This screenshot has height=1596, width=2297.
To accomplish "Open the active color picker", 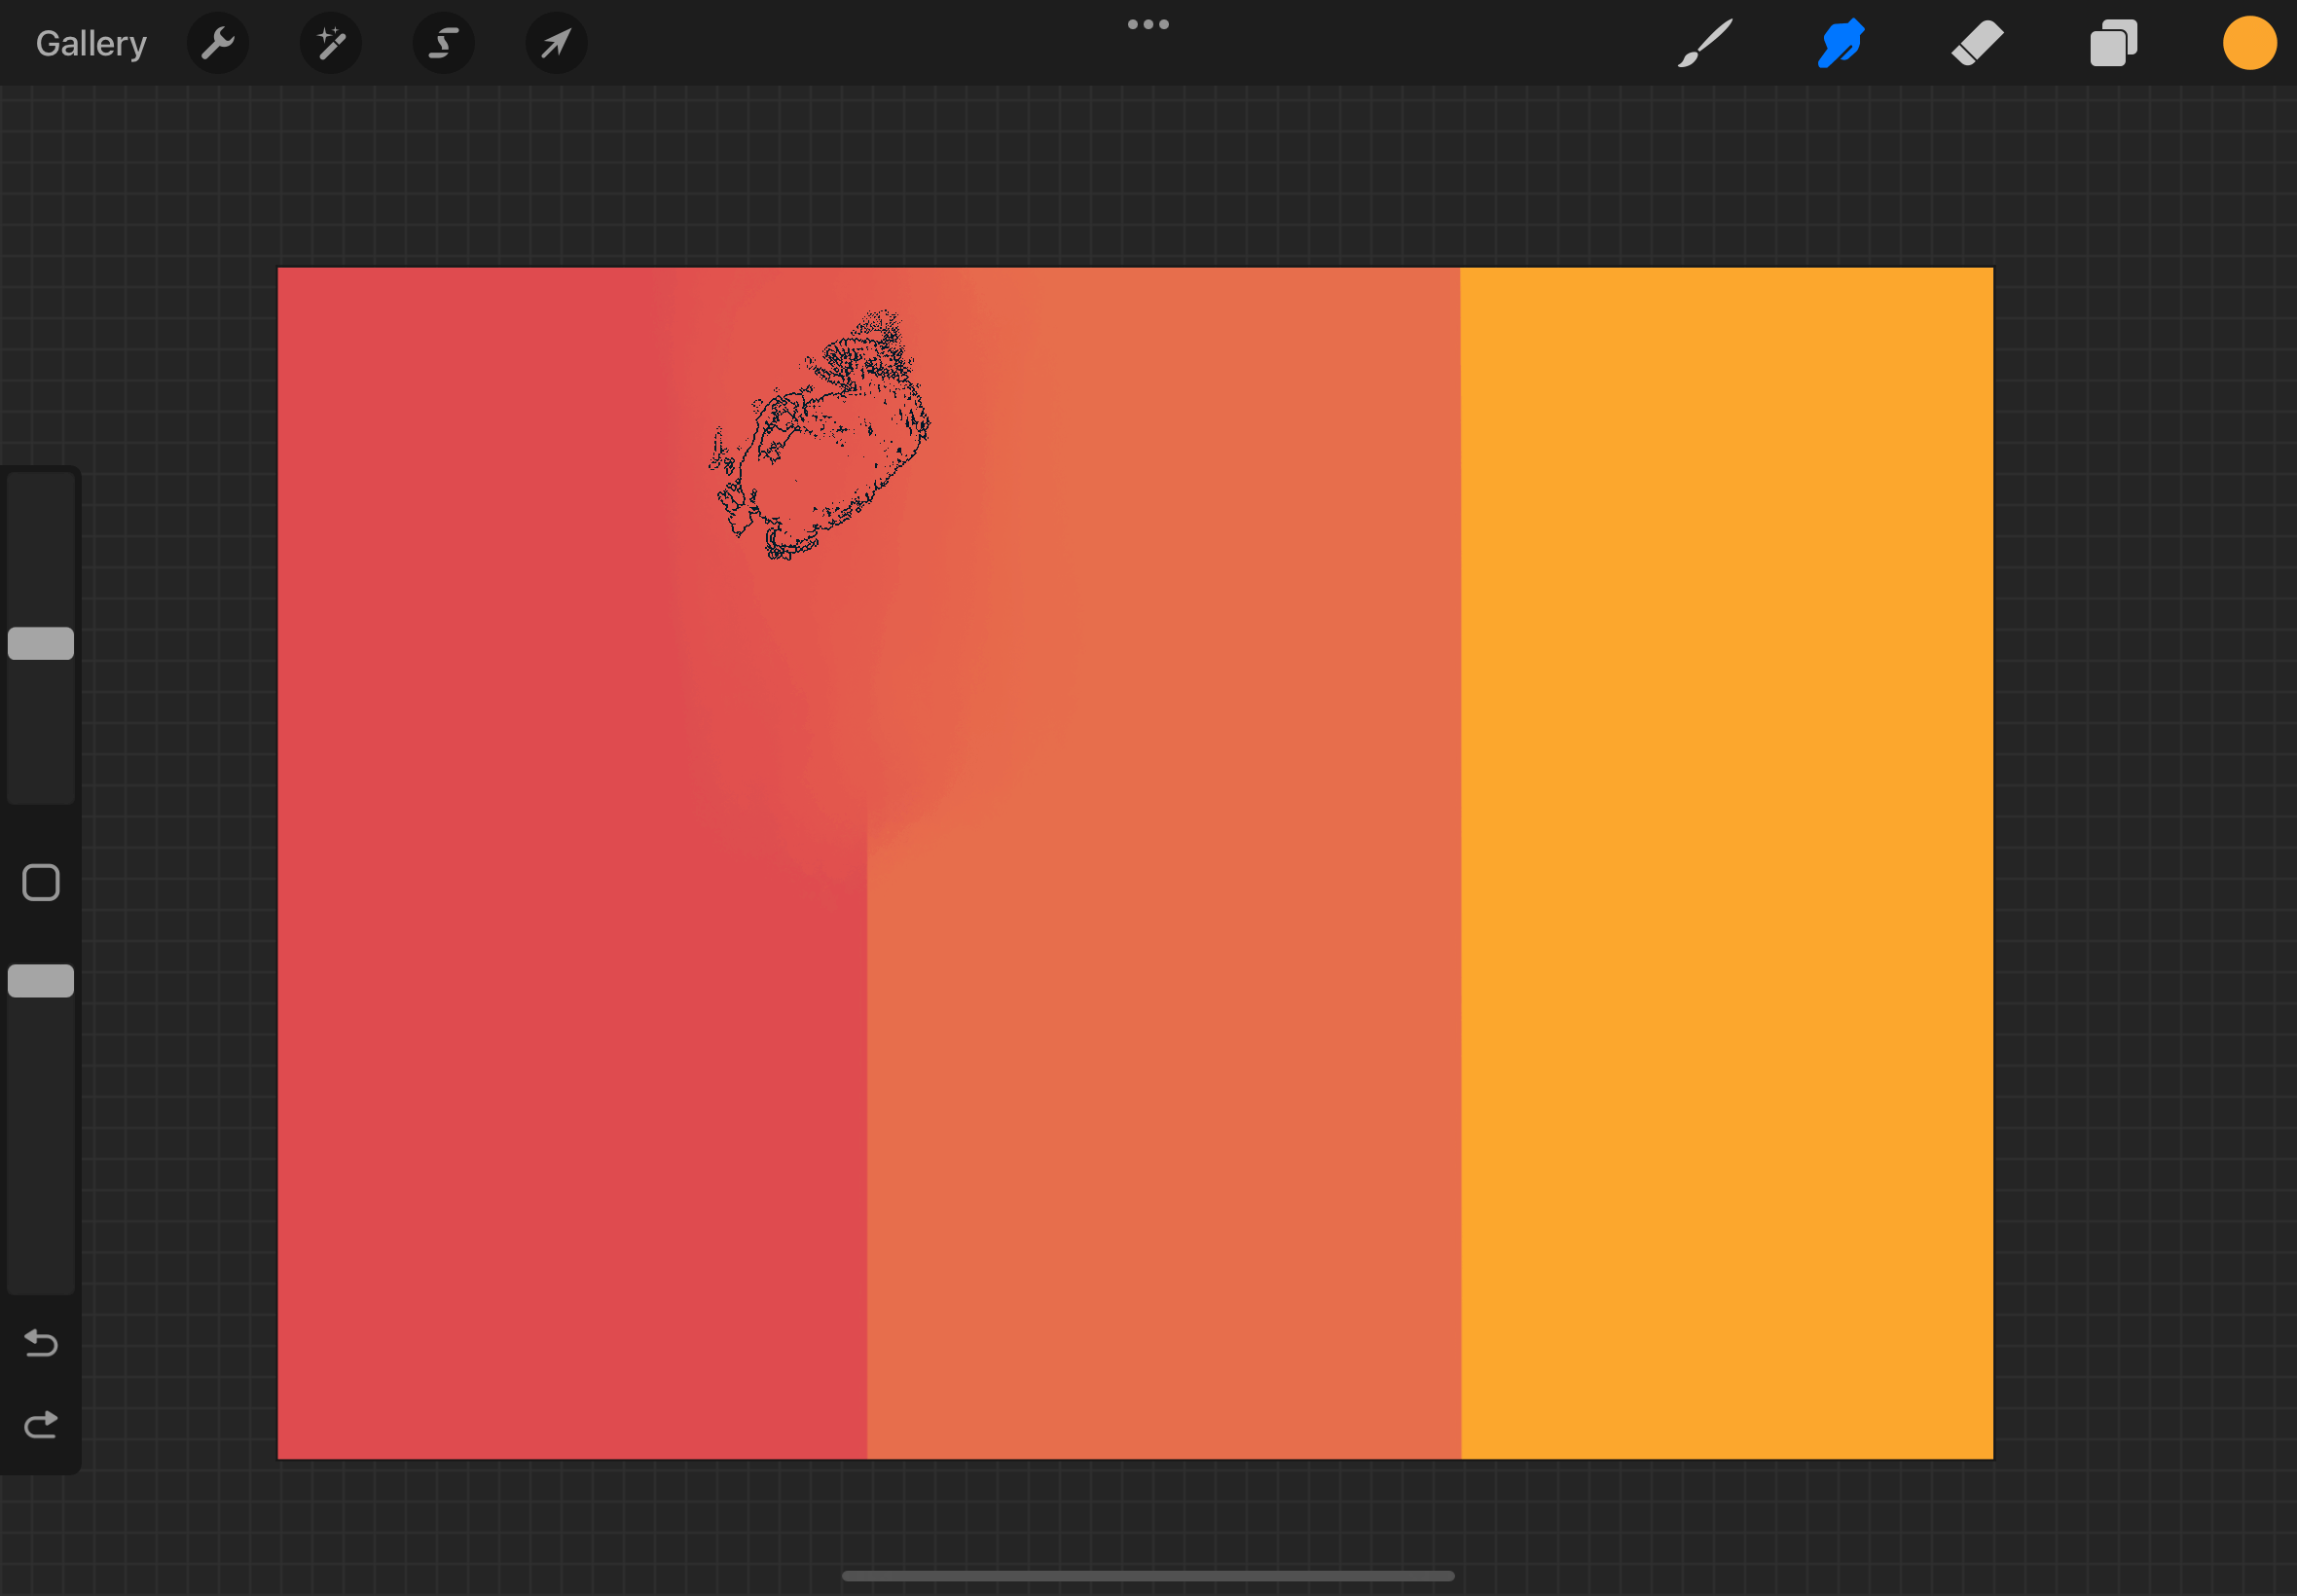I will 2248,43.
